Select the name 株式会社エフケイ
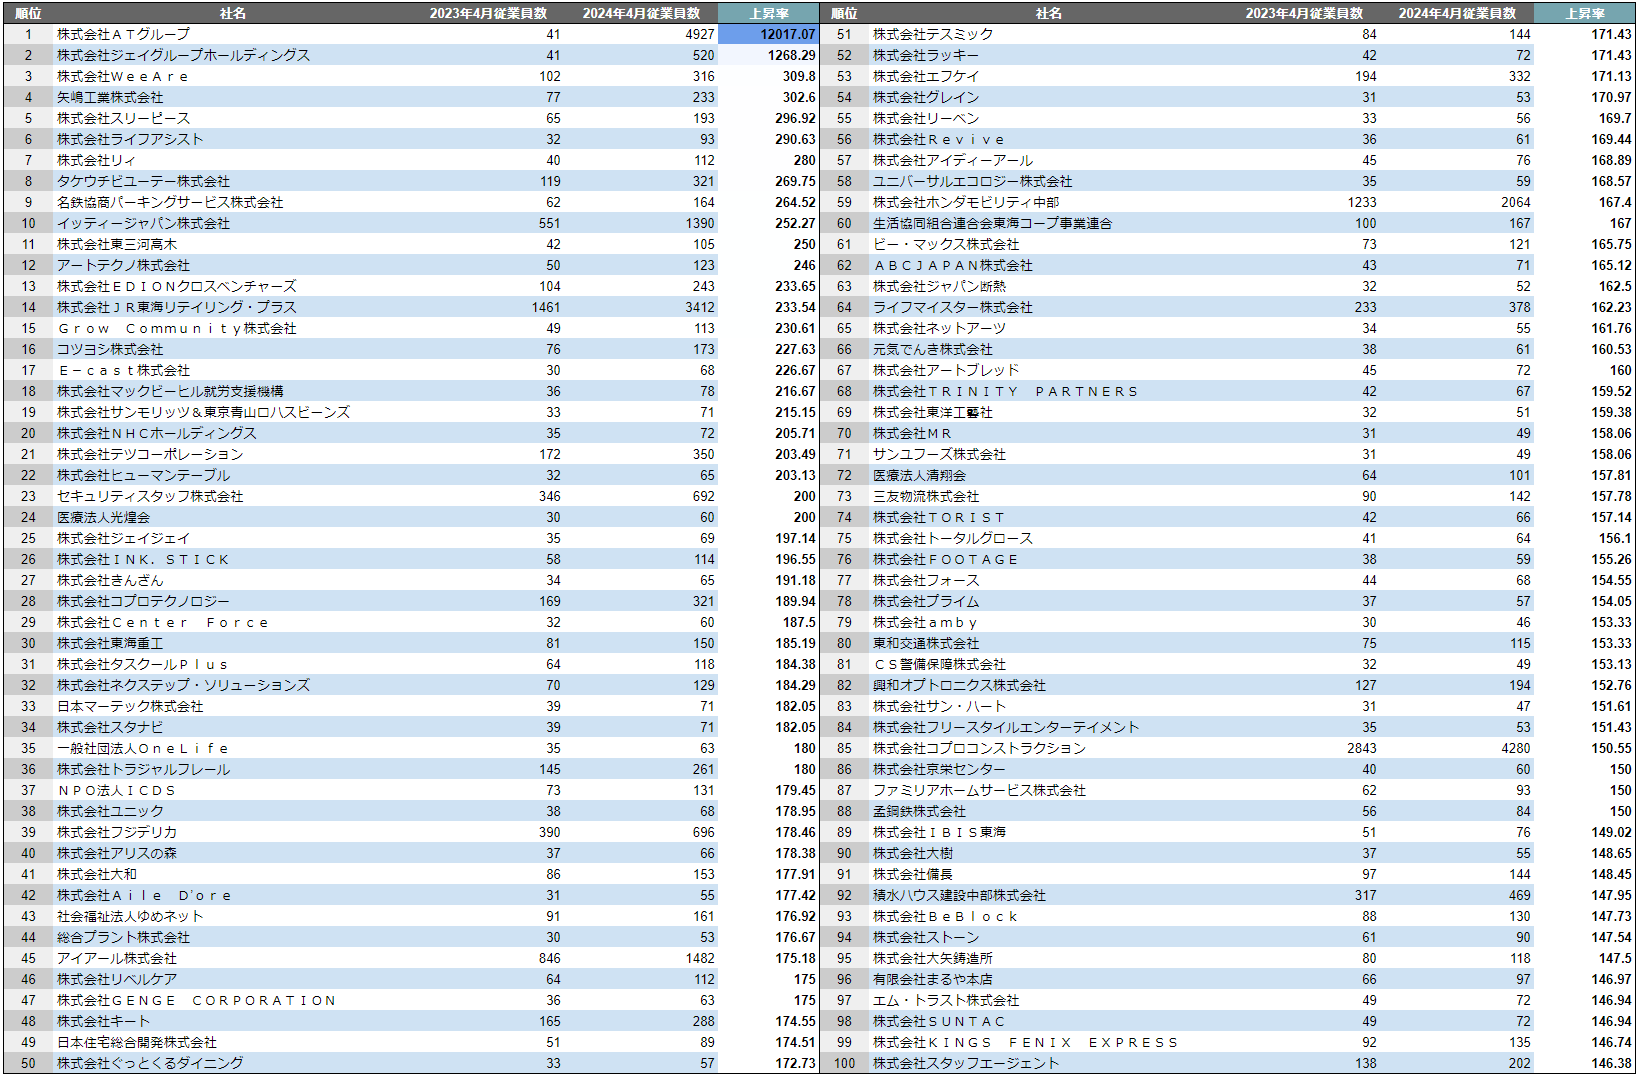The height and width of the screenshot is (1075, 1637). [926, 76]
